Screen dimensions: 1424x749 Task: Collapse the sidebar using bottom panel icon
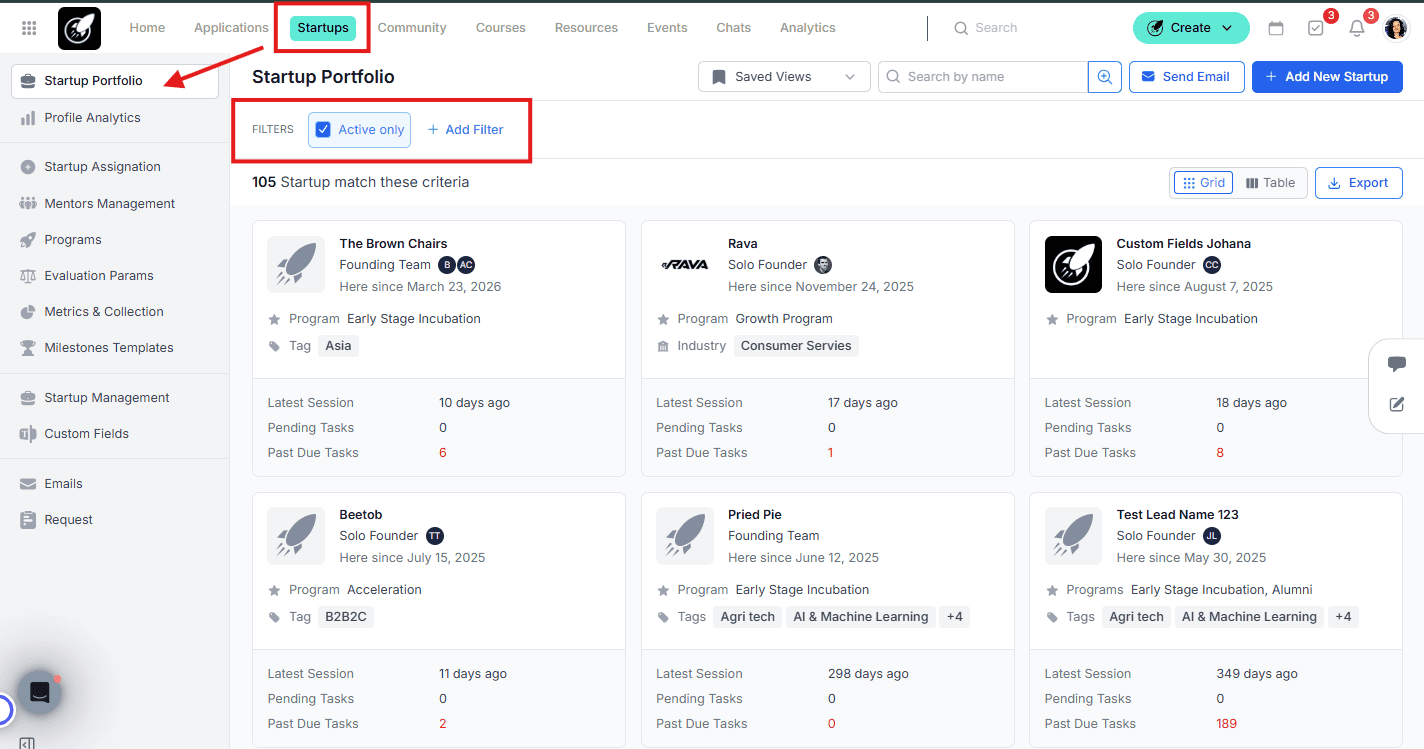(27, 743)
